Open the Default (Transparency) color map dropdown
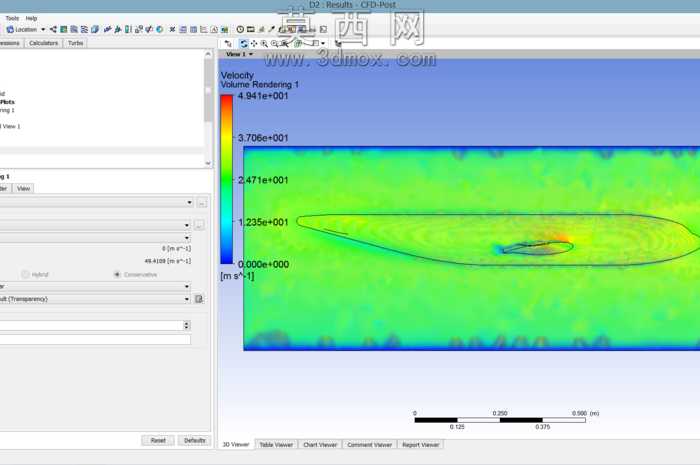Image resolution: width=700 pixels, height=465 pixels. tap(187, 299)
